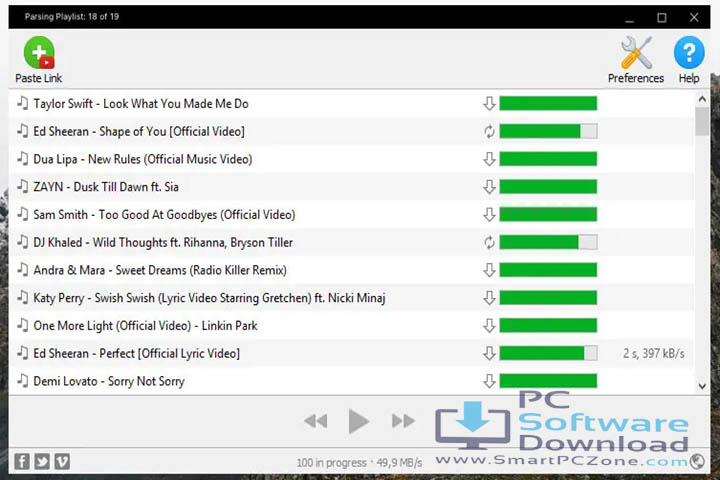Click the music note icon beside Demi Lovato
This screenshot has height=480, width=720.
[22, 380]
